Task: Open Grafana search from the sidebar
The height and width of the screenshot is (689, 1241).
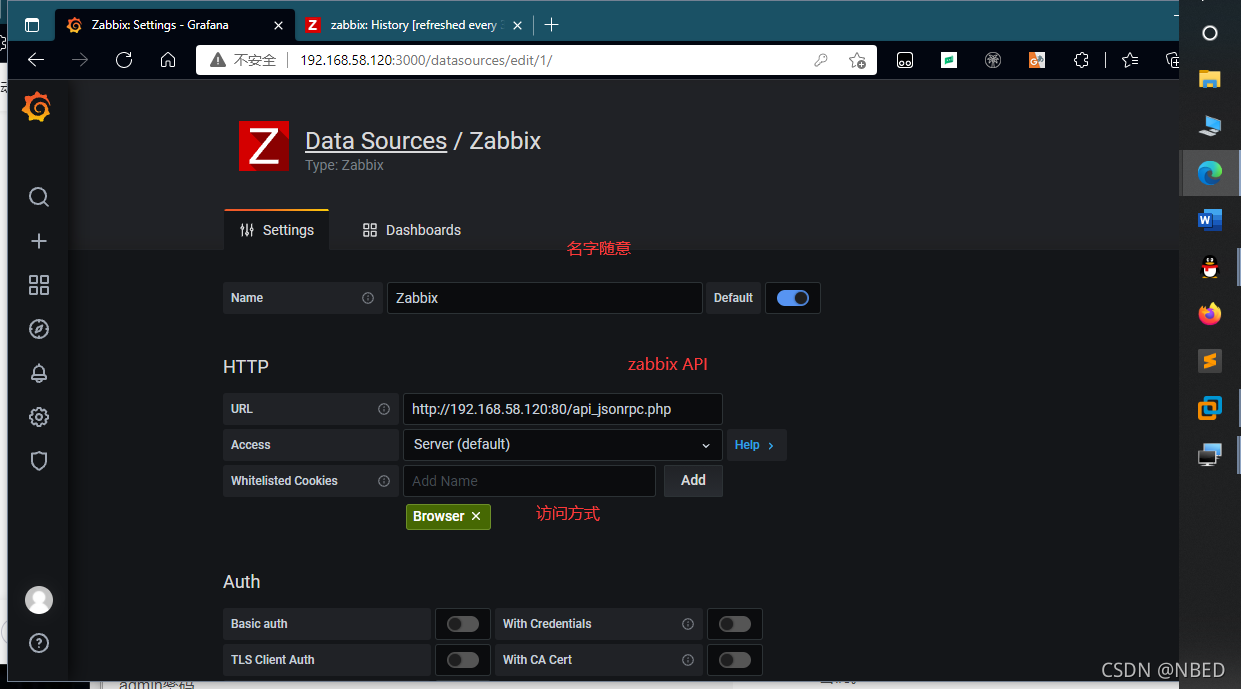Action: [39, 197]
